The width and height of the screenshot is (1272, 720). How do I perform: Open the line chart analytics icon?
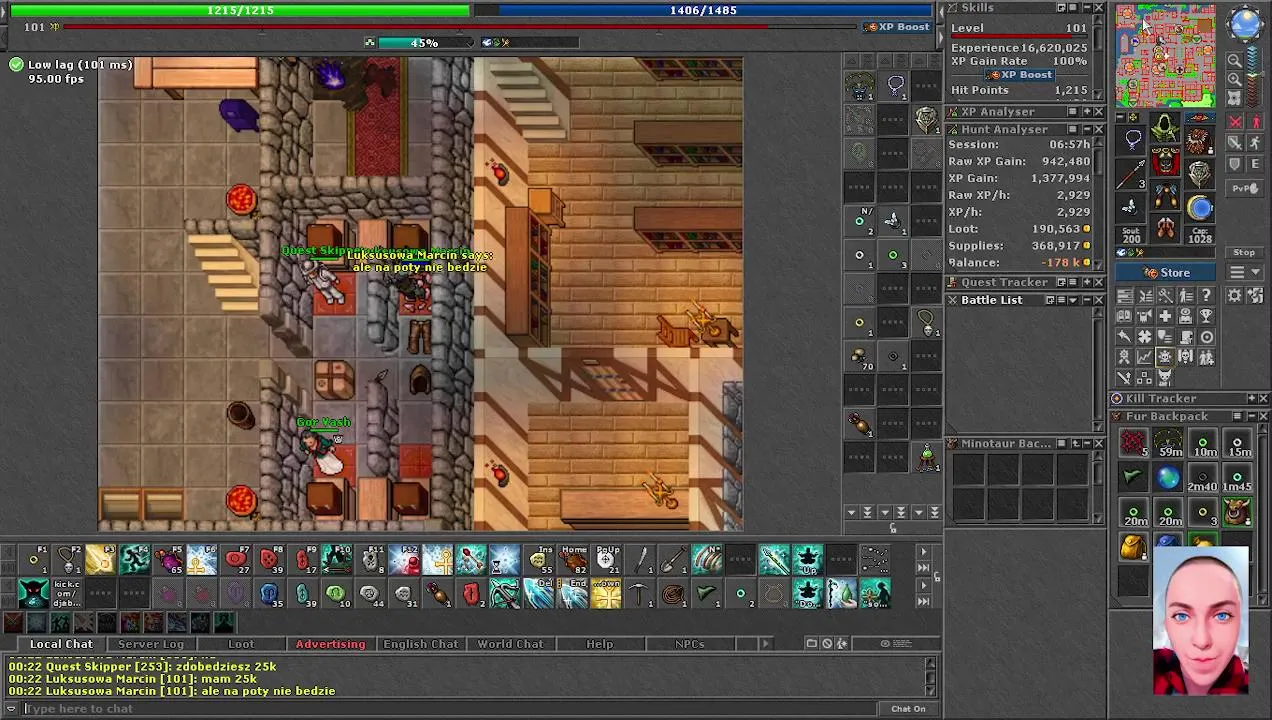(1144, 357)
